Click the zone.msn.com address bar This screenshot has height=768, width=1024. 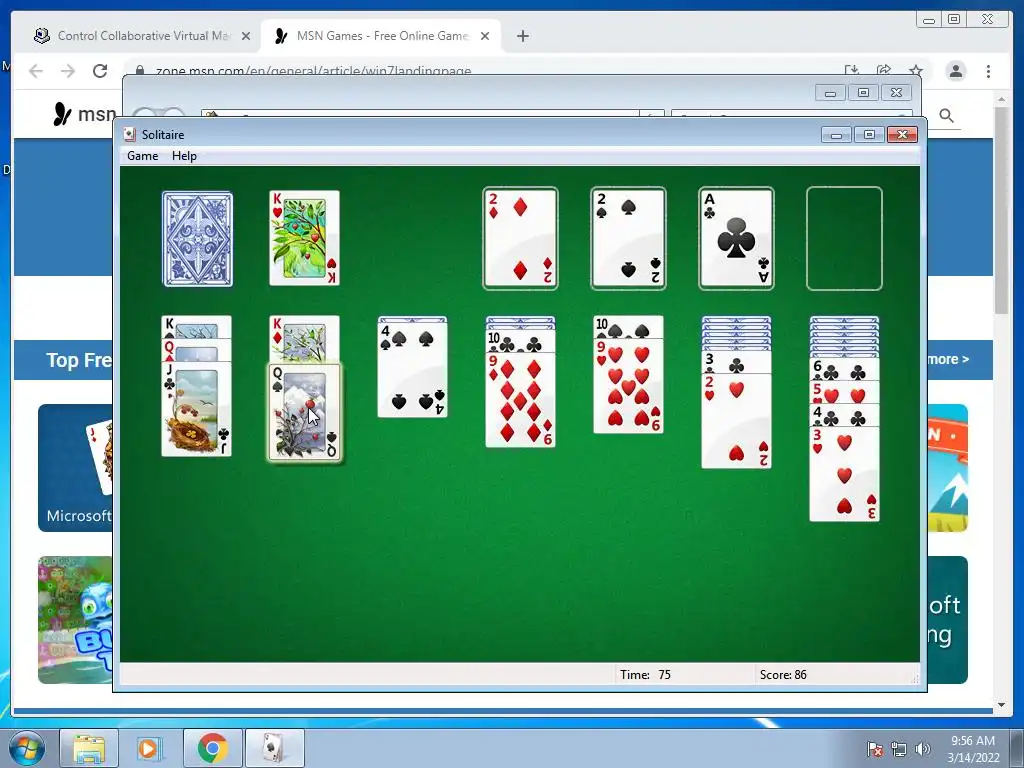tap(313, 71)
